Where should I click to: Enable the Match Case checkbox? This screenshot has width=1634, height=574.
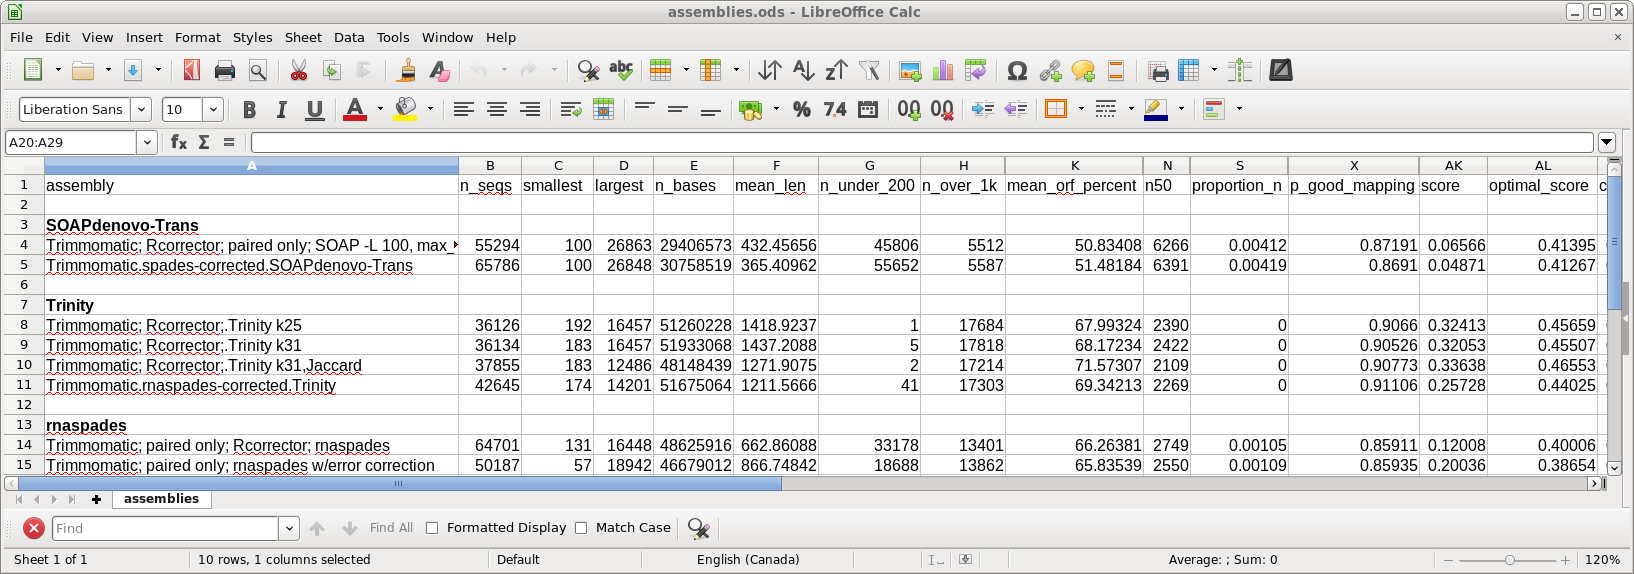(x=581, y=528)
